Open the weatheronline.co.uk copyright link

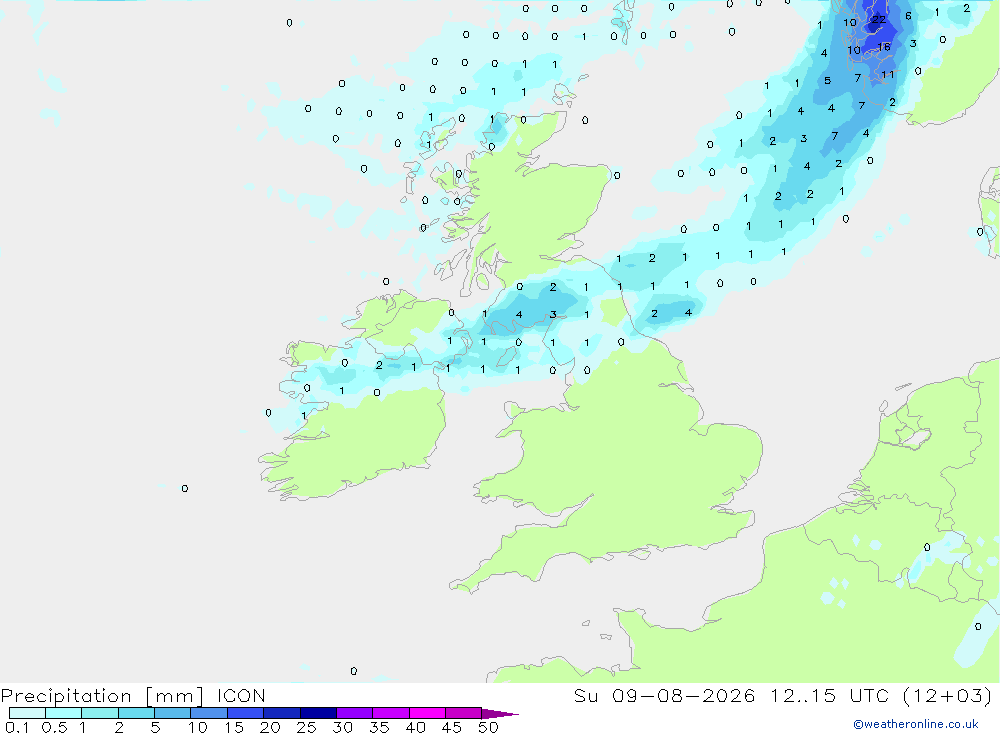point(916,724)
